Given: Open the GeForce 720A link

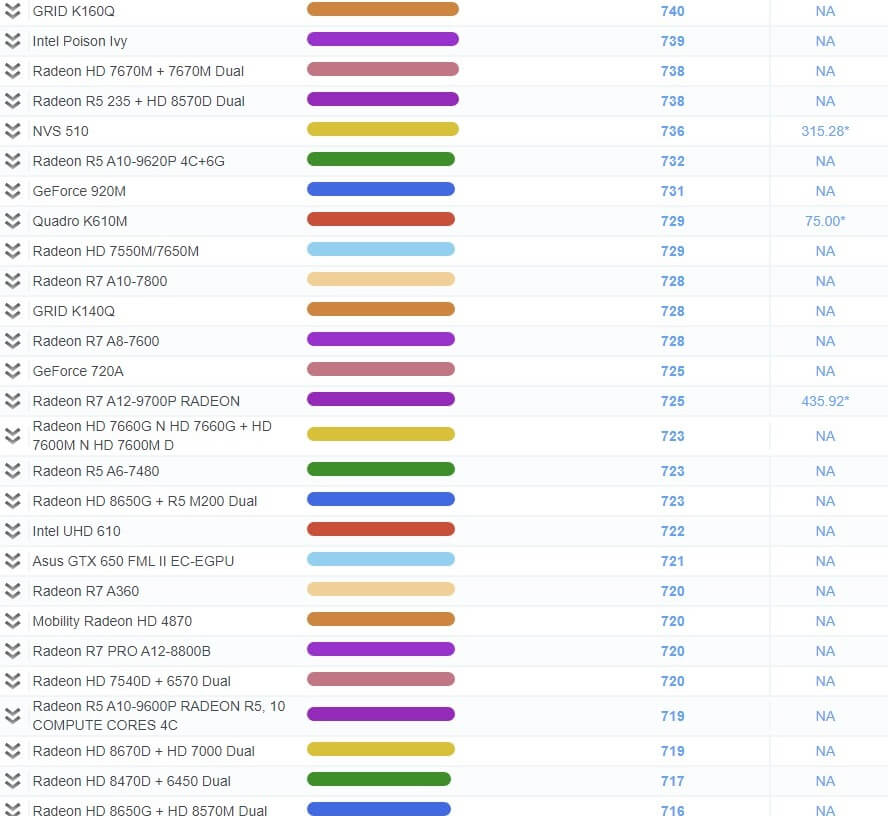Looking at the screenshot, I should (x=78, y=371).
